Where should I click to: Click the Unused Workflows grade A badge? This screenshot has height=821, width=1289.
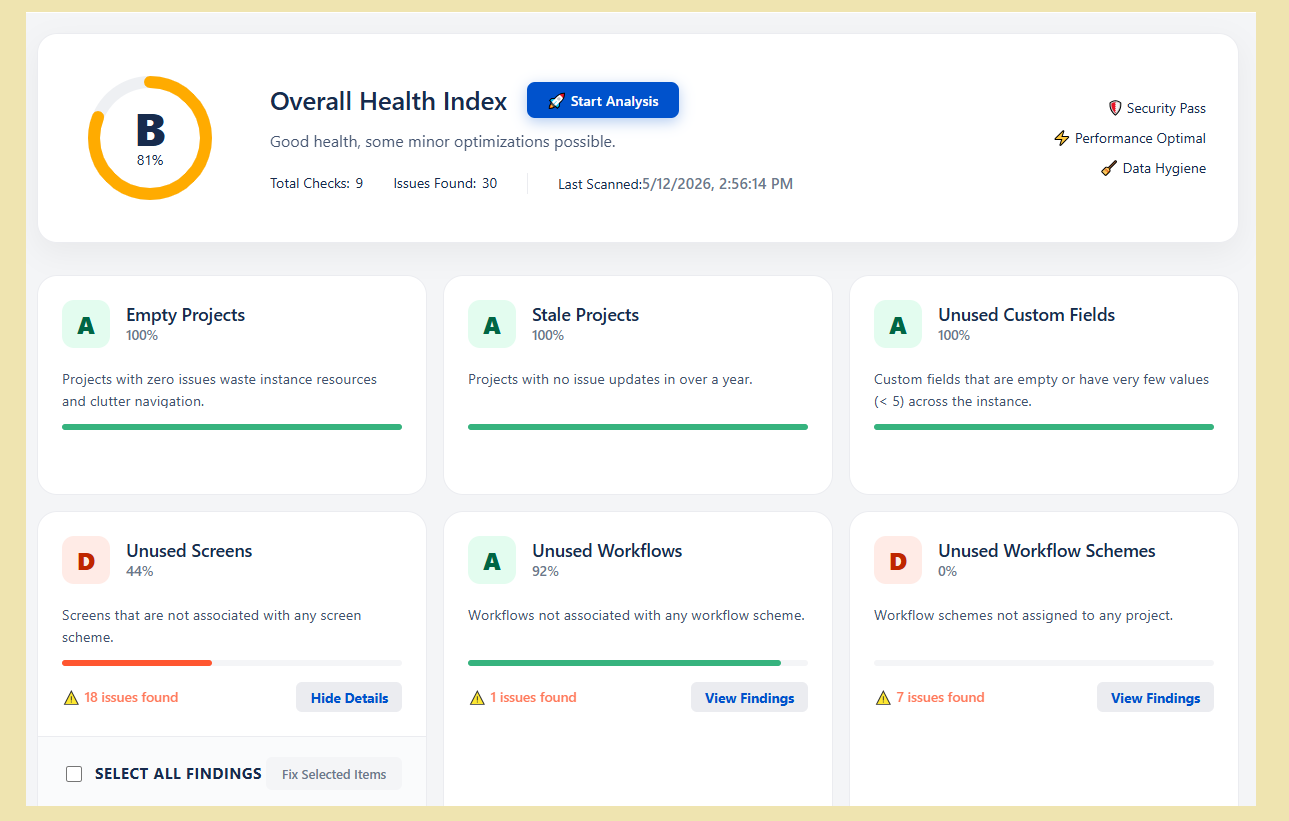pyautogui.click(x=492, y=560)
